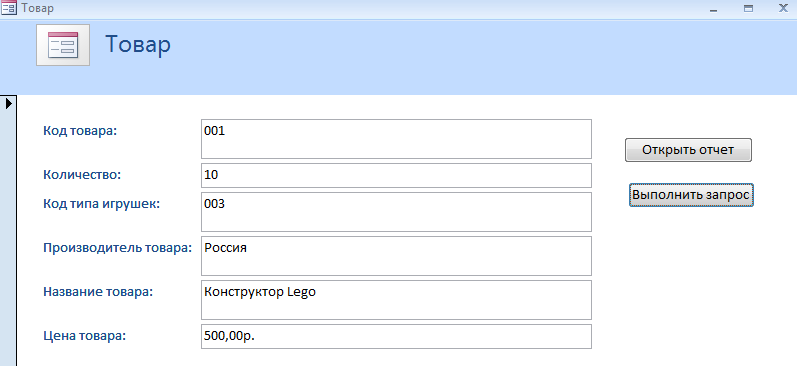Run the query with Выполнить запрос button
This screenshot has height=366, width=797.
pos(691,195)
